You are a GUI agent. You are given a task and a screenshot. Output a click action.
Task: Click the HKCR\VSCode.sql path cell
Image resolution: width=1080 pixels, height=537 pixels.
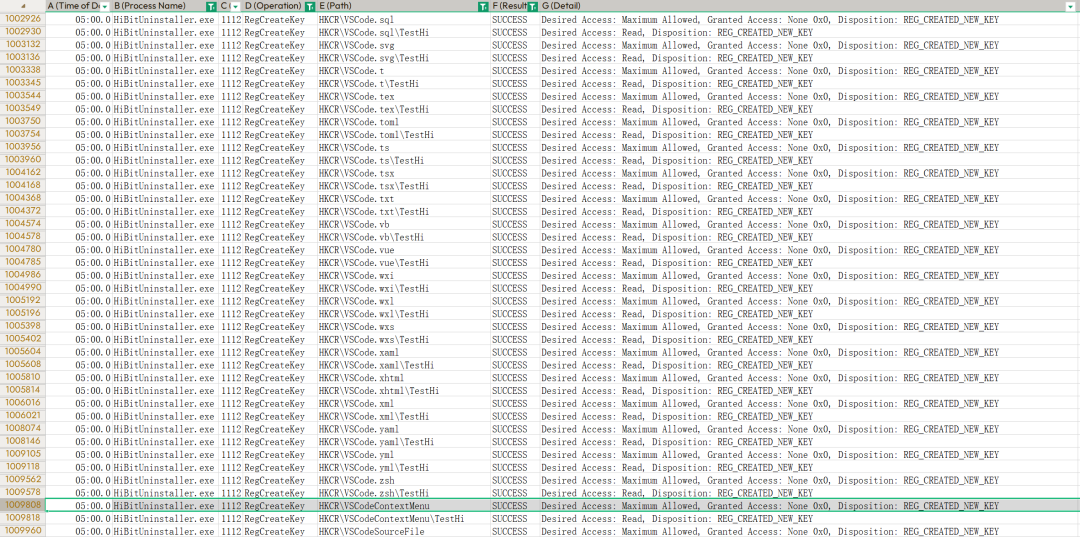coord(404,19)
